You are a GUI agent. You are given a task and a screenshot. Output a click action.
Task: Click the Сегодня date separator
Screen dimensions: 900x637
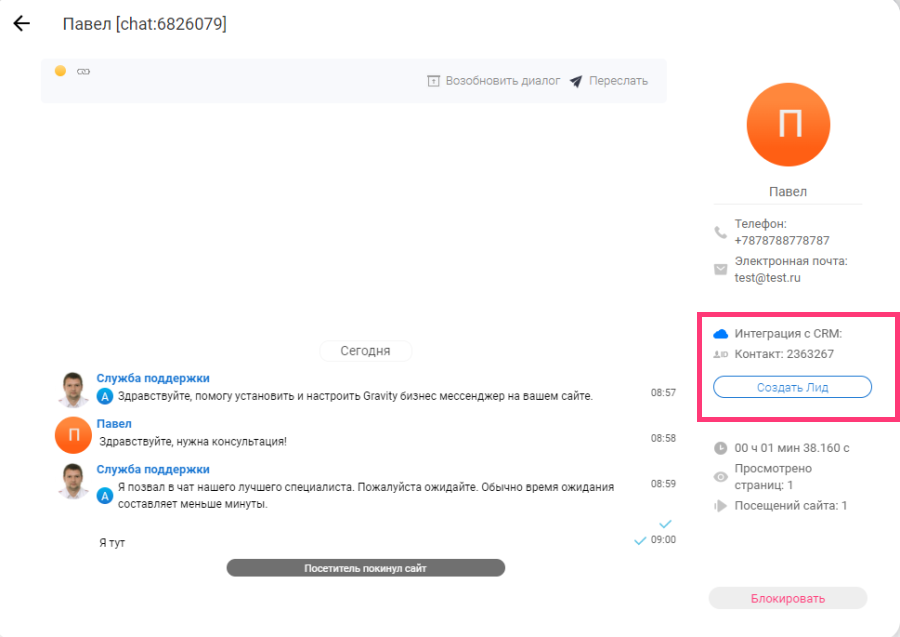tap(365, 351)
